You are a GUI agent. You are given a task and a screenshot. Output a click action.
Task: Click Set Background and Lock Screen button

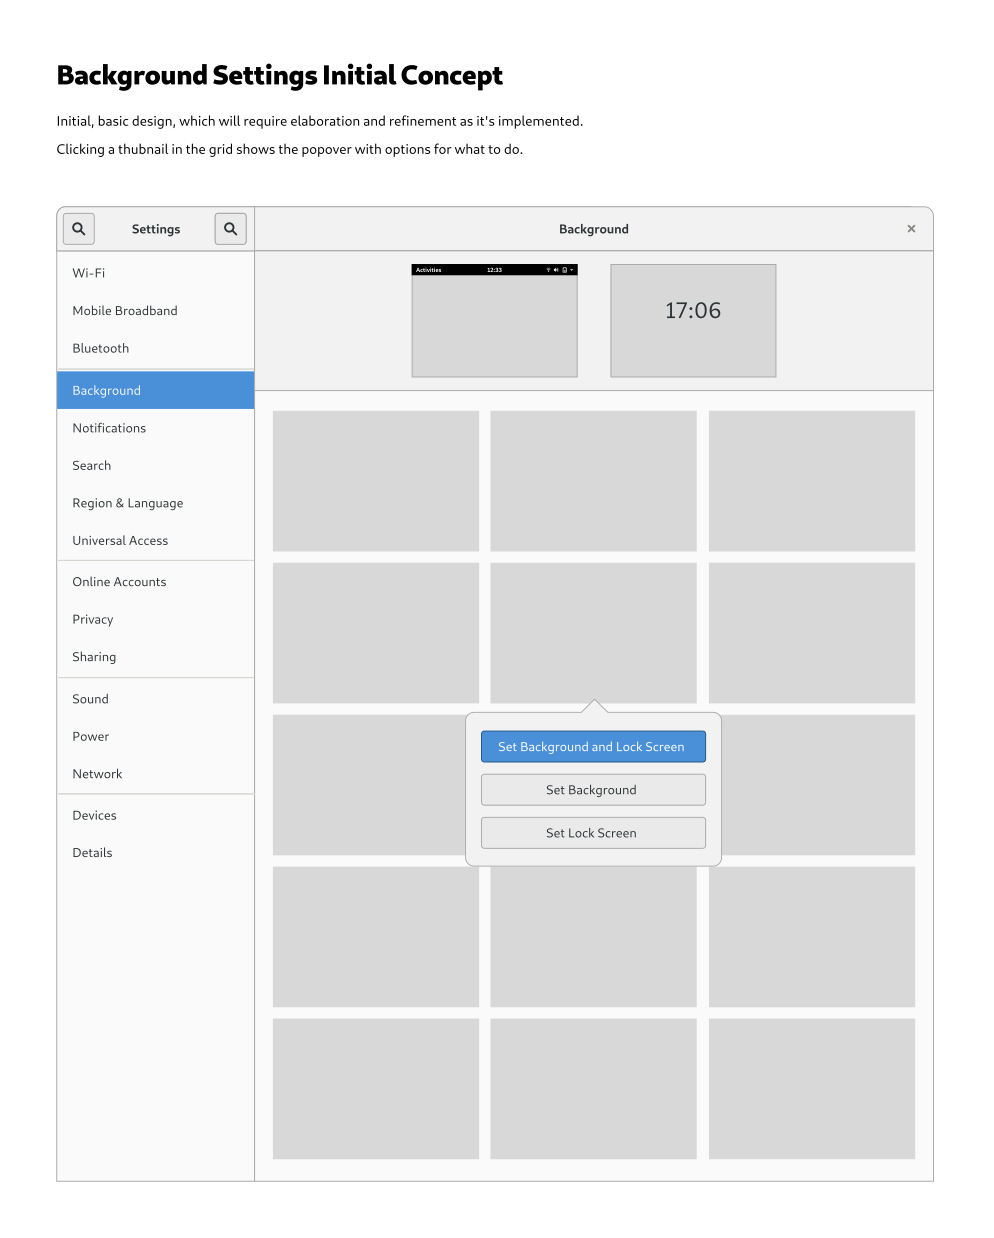593,747
